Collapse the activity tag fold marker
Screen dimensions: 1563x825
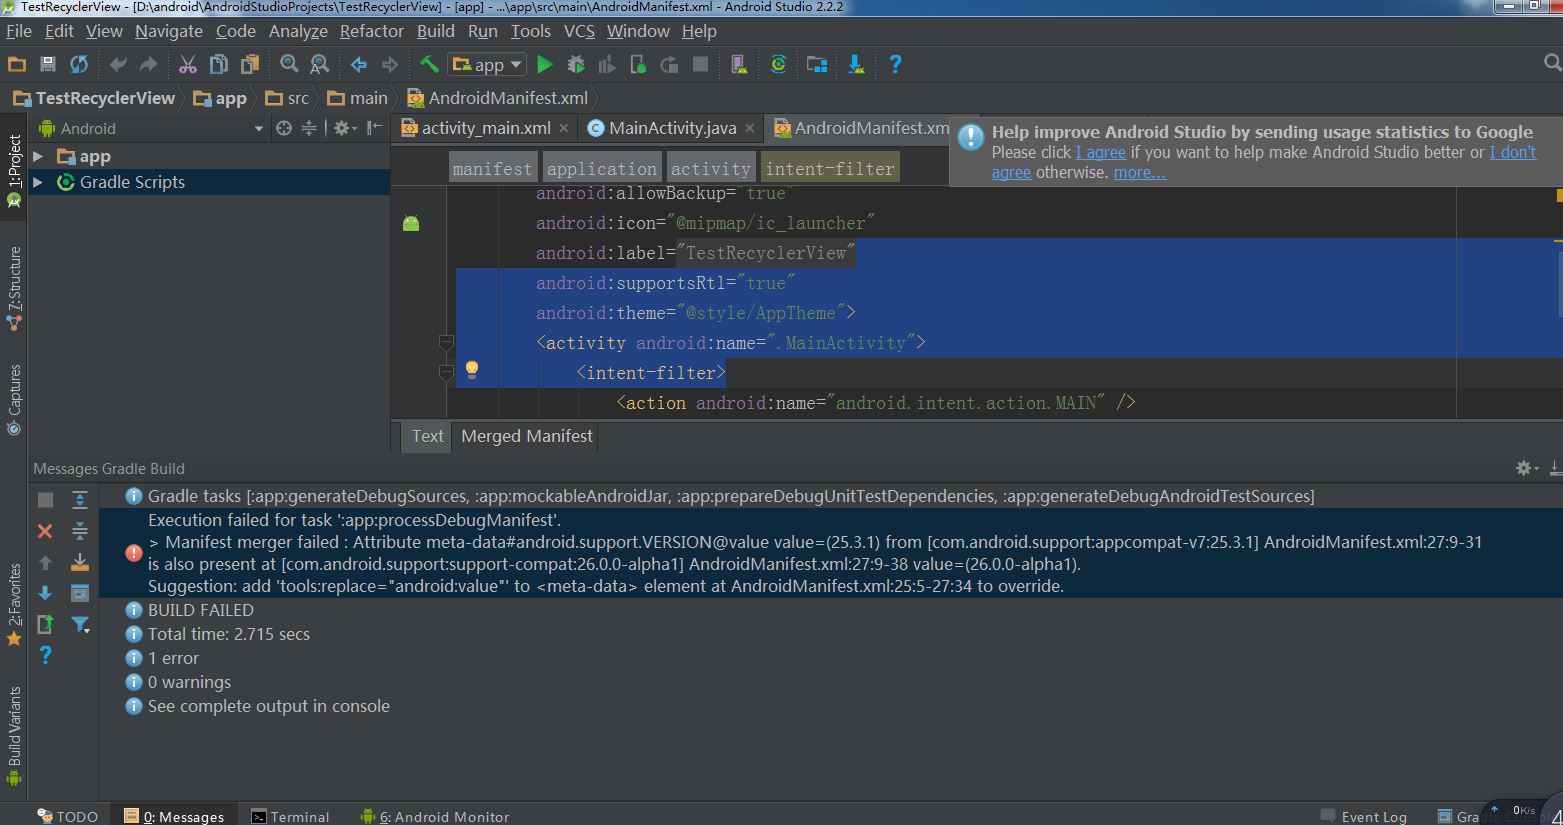[447, 343]
